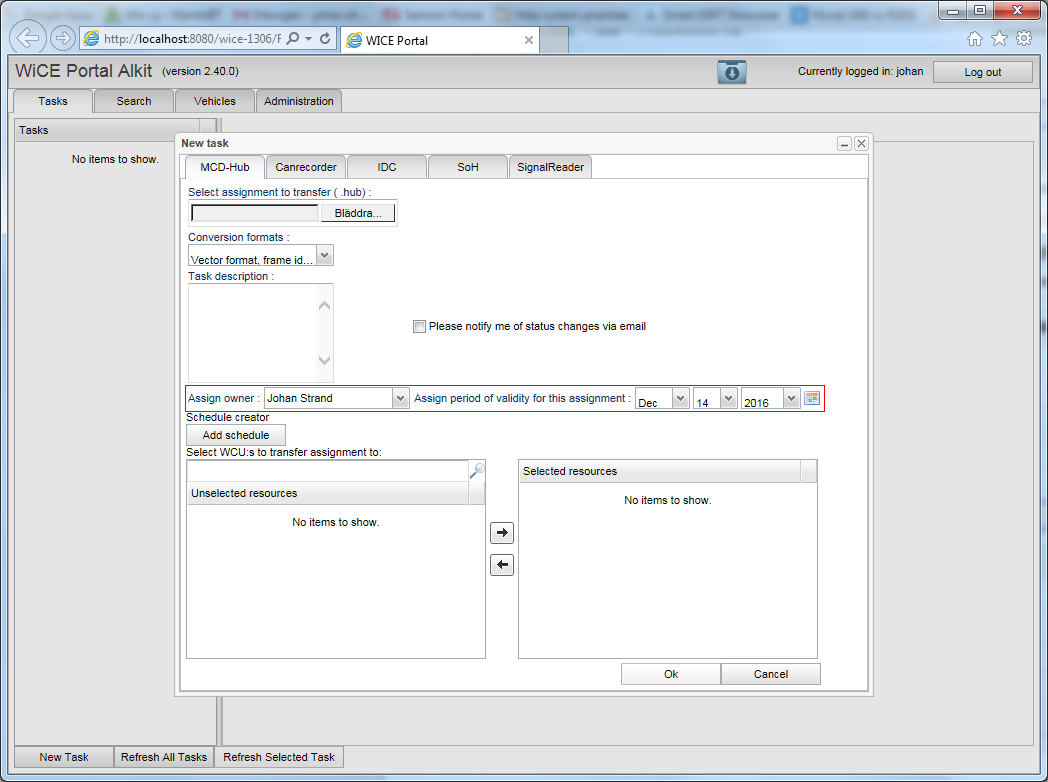This screenshot has height=782, width=1048.
Task: Expand the Conversion formats dropdown
Action: tap(324, 256)
